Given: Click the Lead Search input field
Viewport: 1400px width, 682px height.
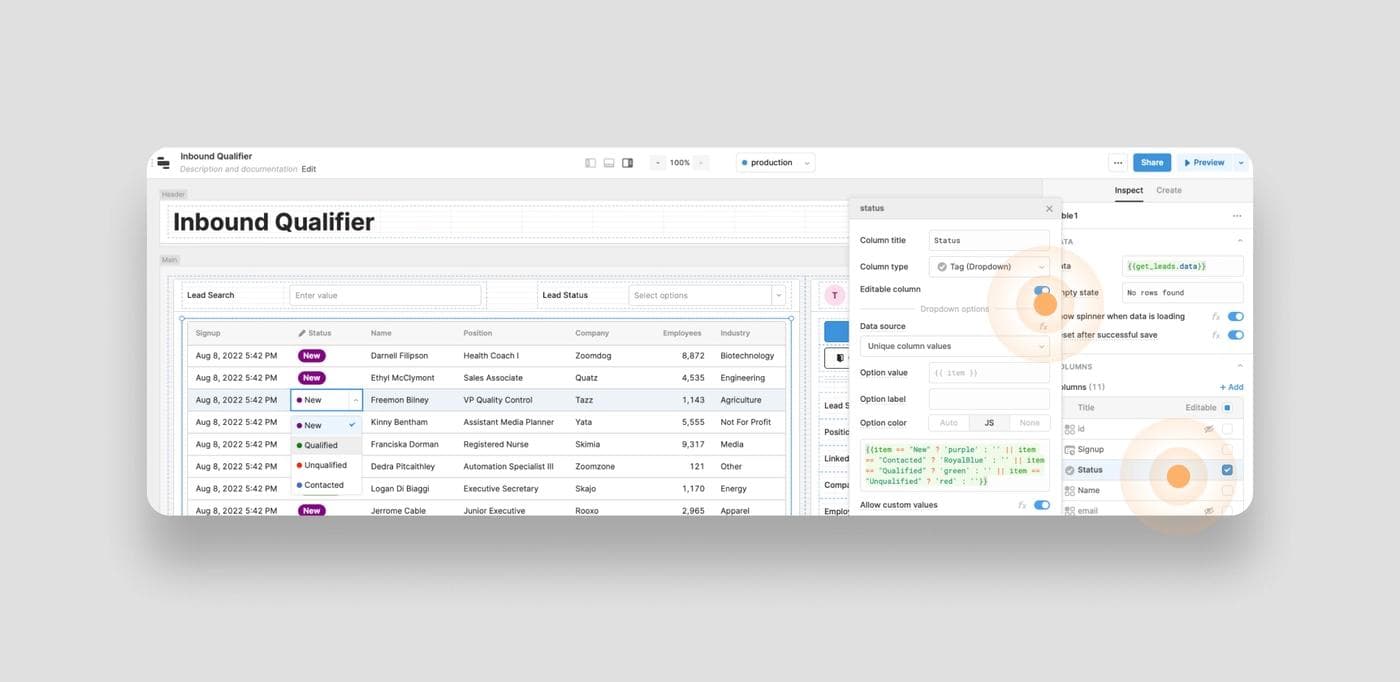Looking at the screenshot, I should point(385,295).
